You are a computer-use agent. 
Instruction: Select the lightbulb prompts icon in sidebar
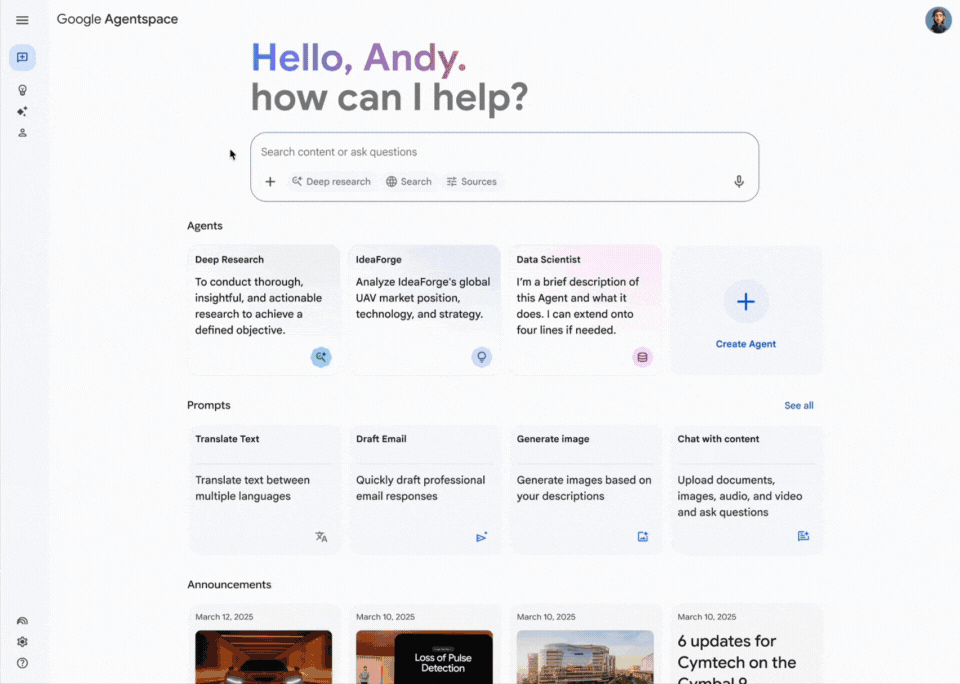pyautogui.click(x=22, y=89)
